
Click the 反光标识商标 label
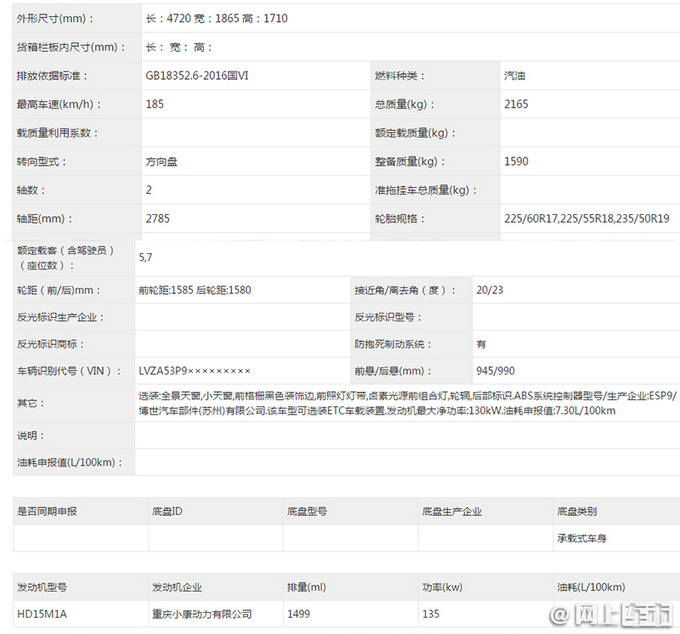coord(50,344)
